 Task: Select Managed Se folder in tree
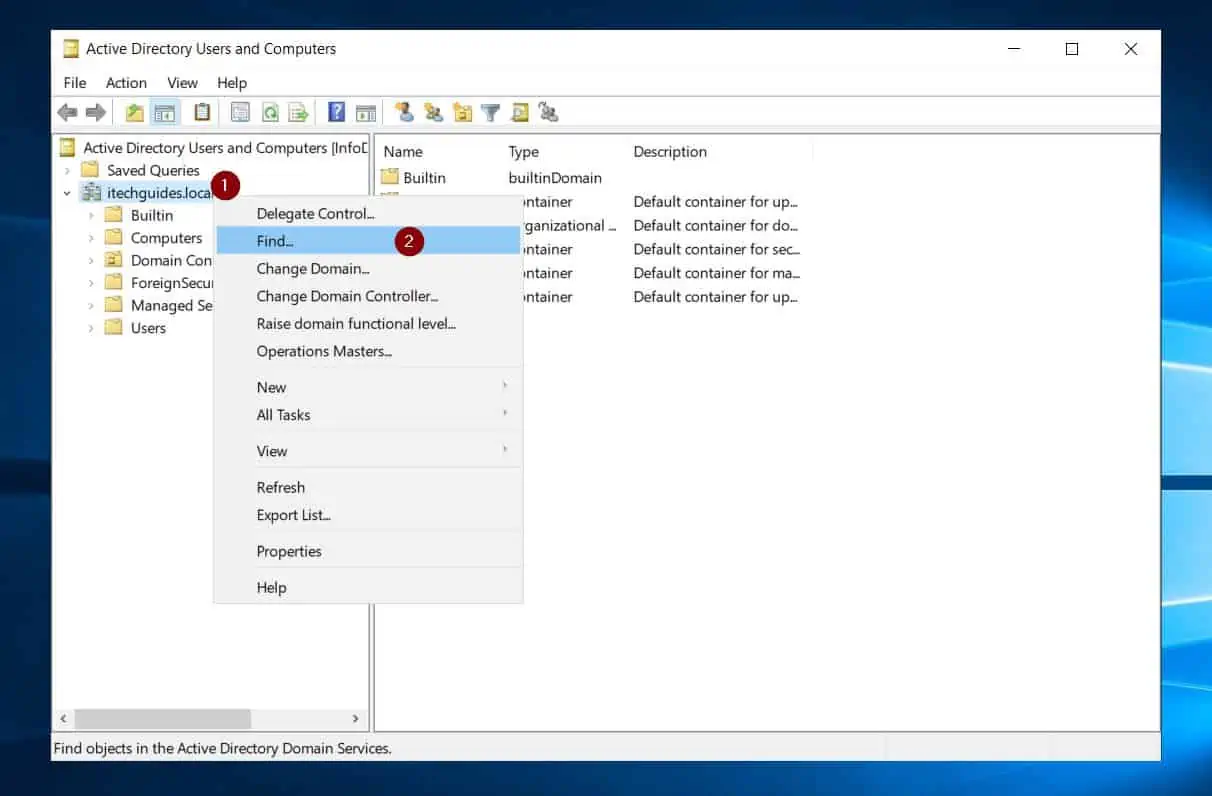tap(171, 306)
